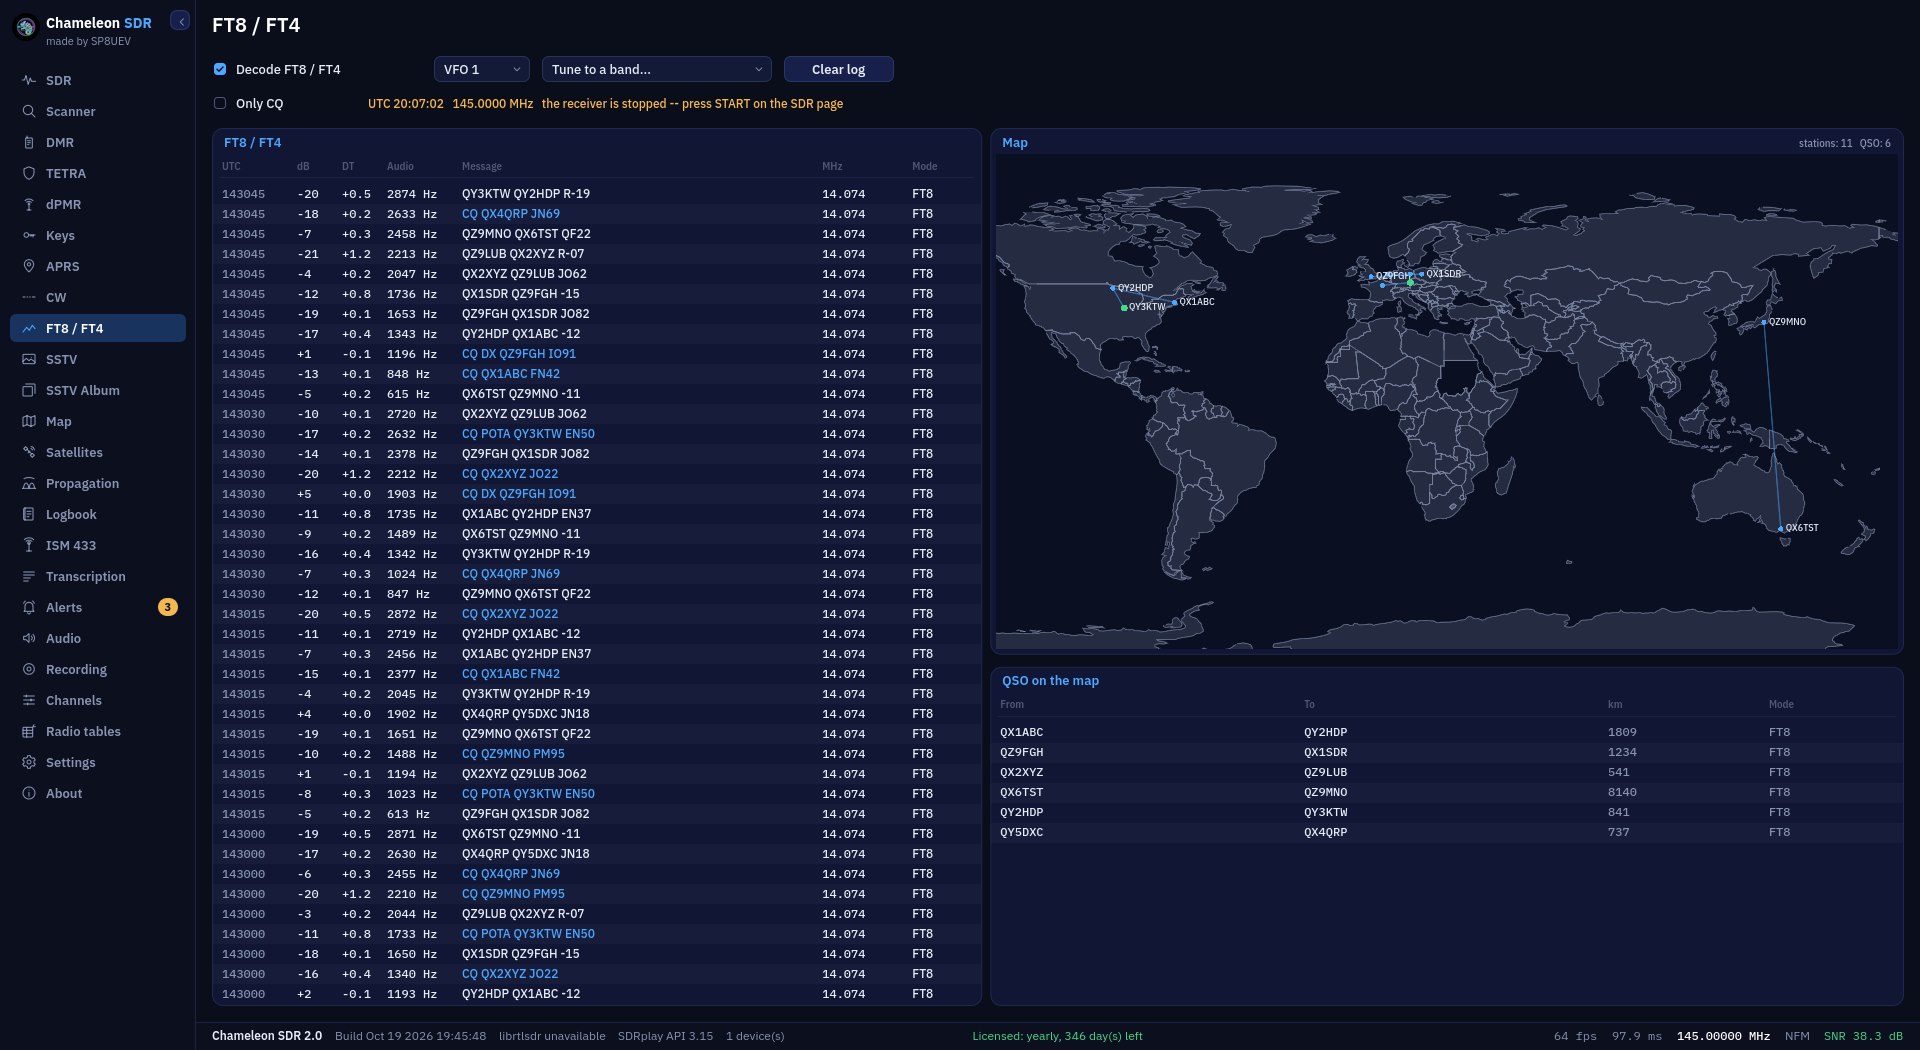Image resolution: width=1920 pixels, height=1050 pixels.
Task: Open the APRS location pin icon
Action: [x=29, y=266]
